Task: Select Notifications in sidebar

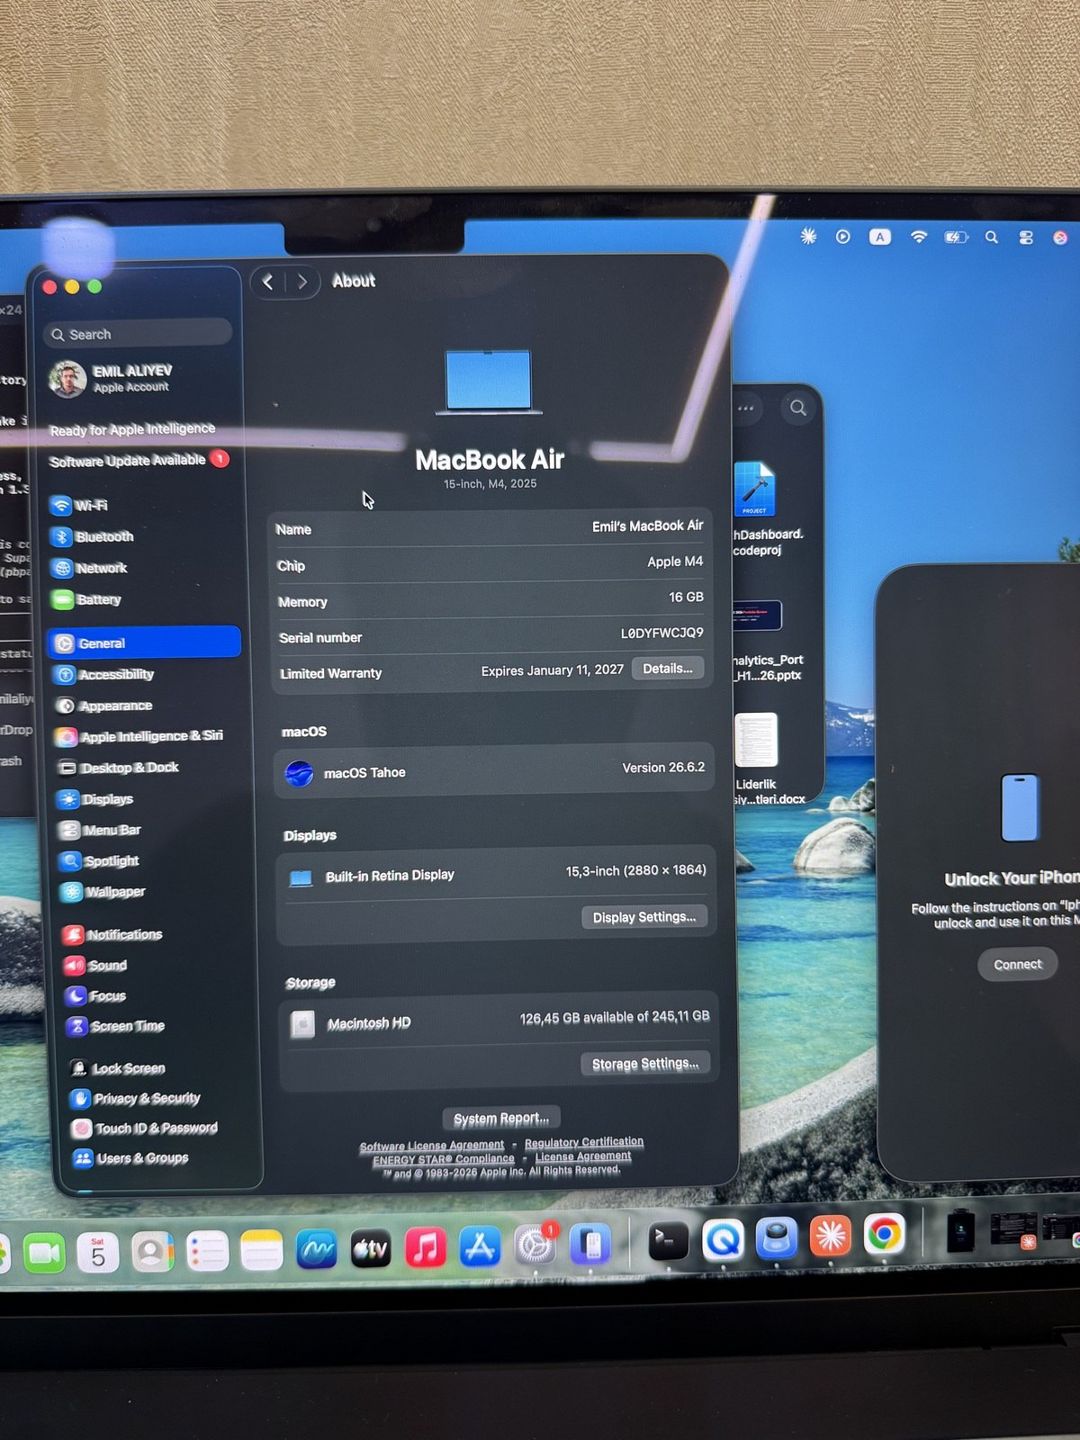Action: [126, 935]
